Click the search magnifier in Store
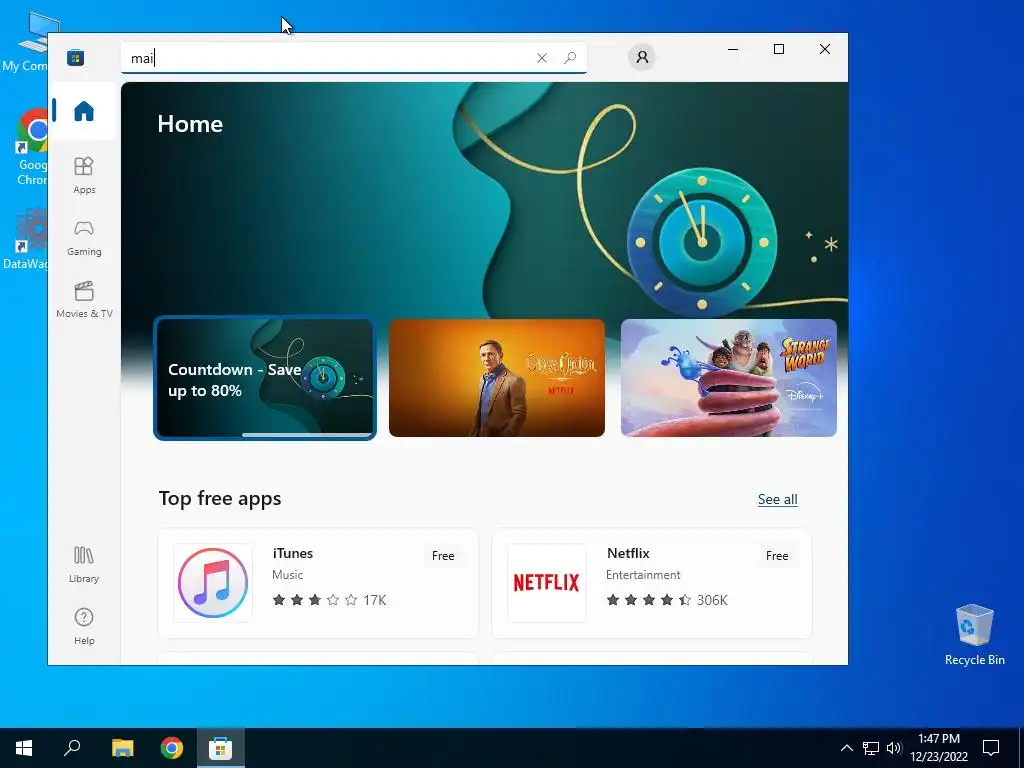Screen dimensions: 1024x768 [x=570, y=58]
